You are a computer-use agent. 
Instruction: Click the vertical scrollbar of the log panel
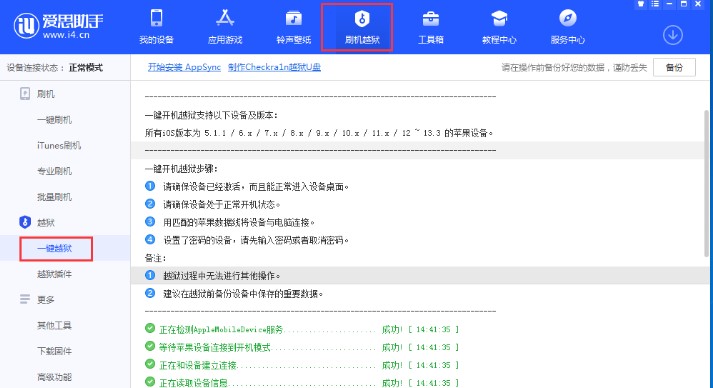(x=706, y=183)
